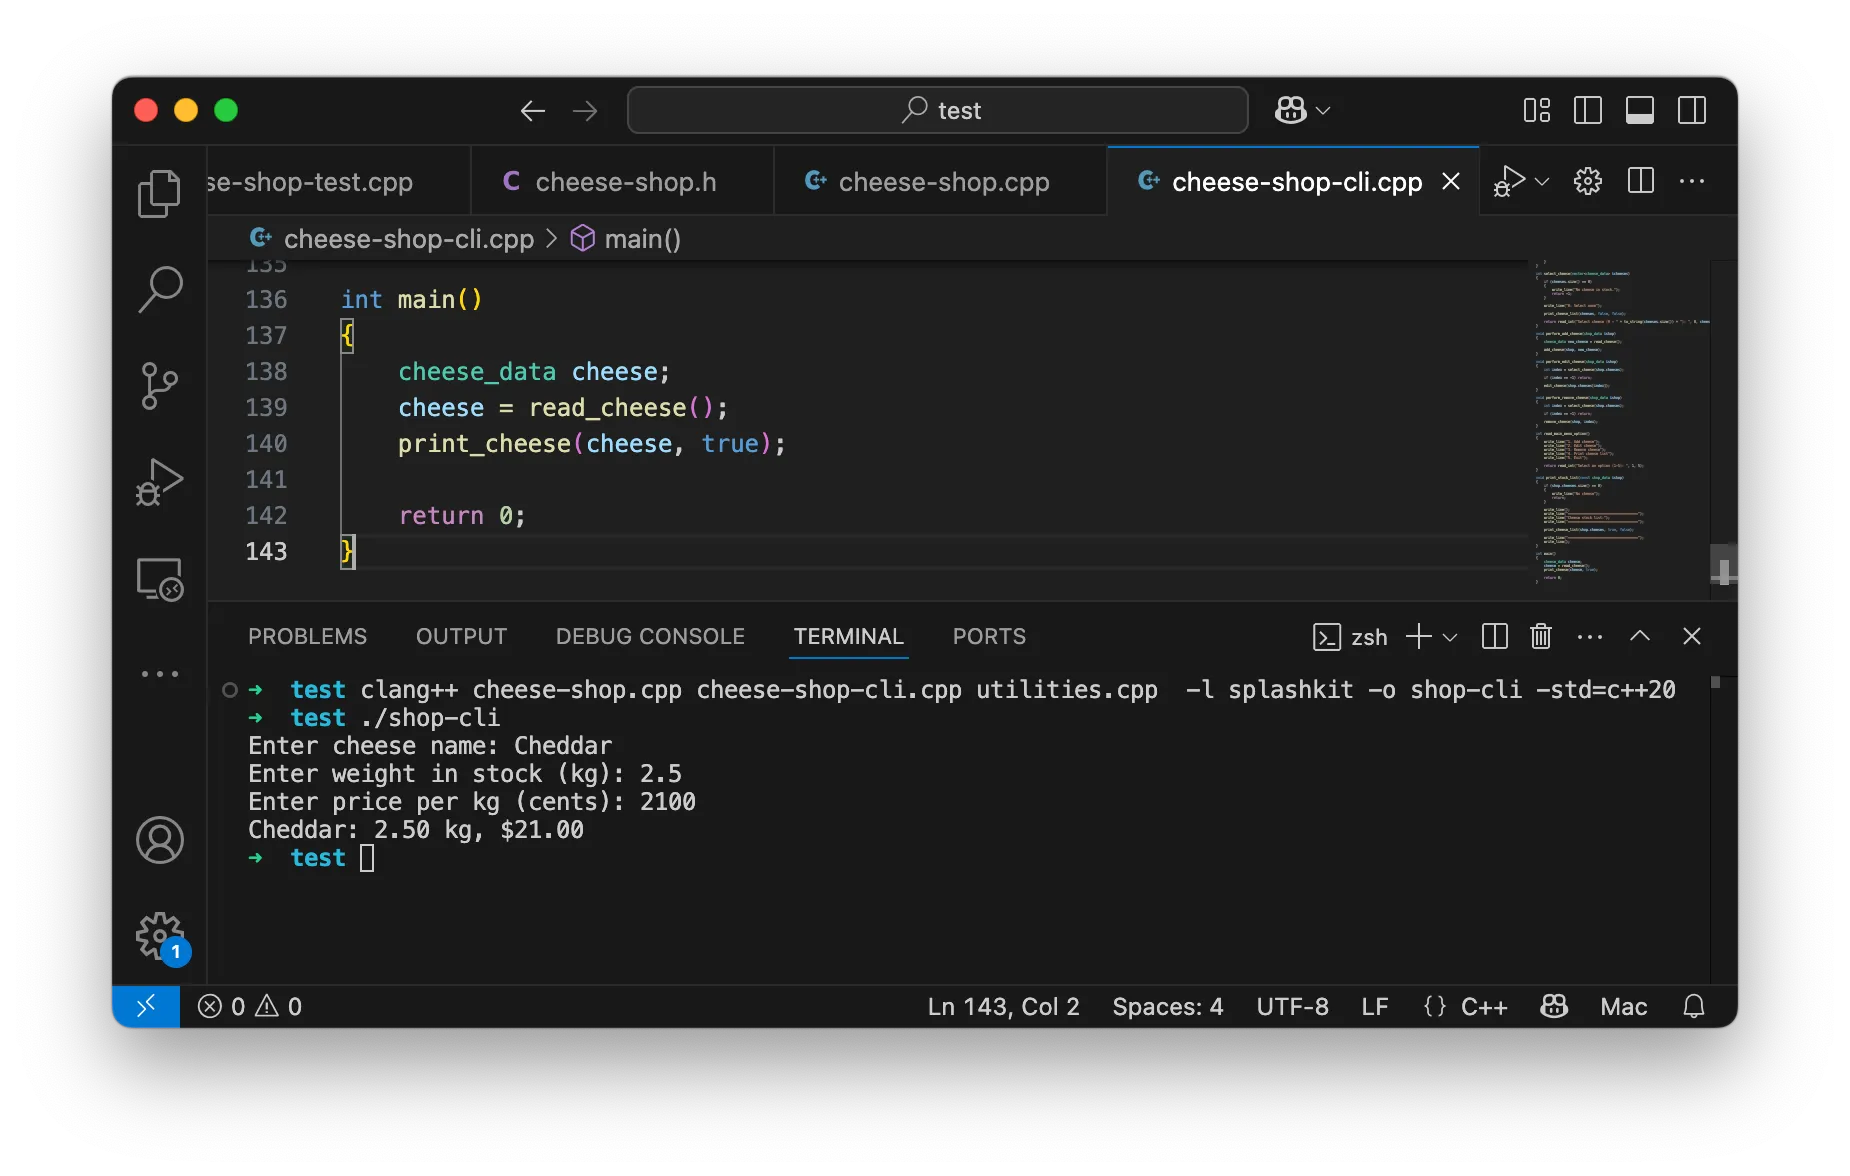
Task: Open the OUTPUT panel tab
Action: tap(461, 636)
